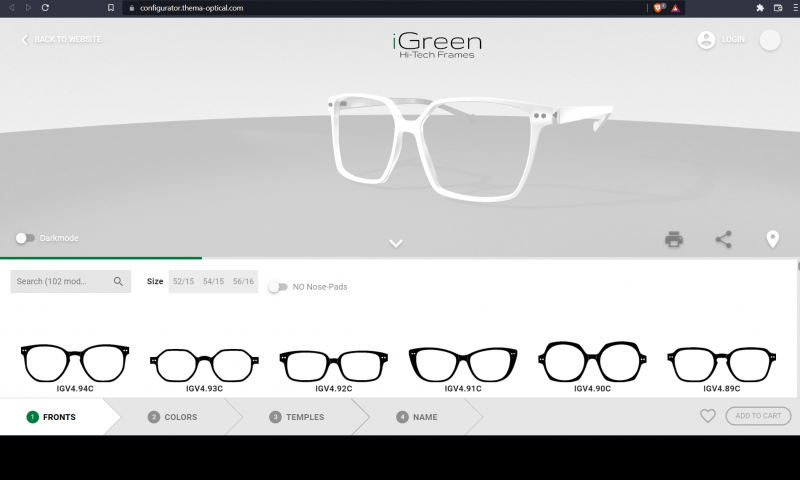Click the round white button beside Login

tap(770, 40)
